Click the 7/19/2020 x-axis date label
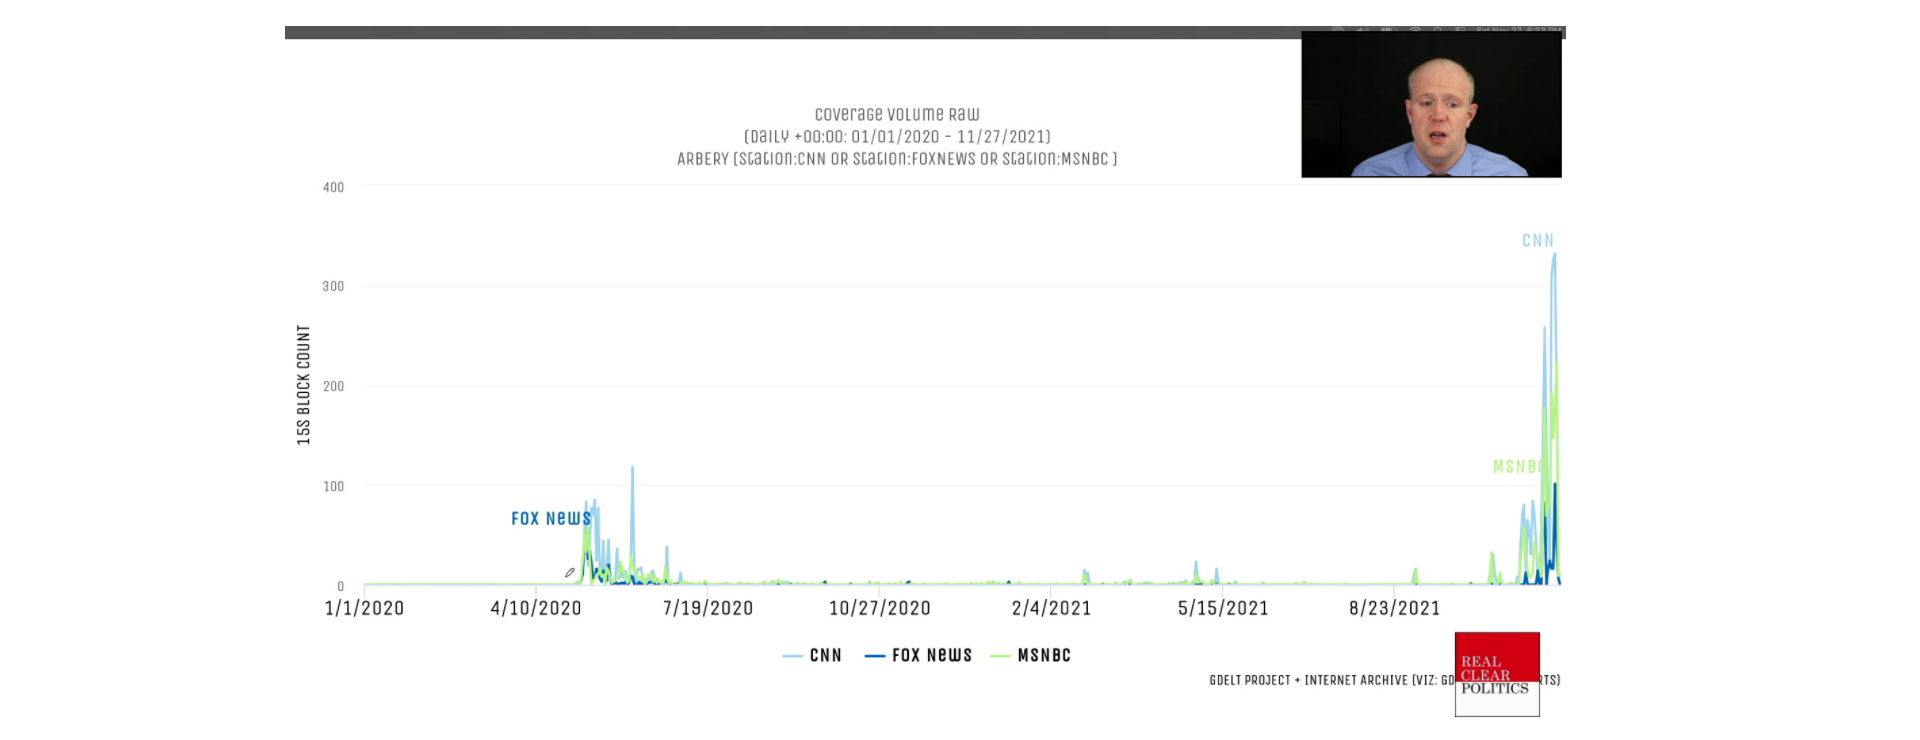This screenshot has width=1920, height=740. pyautogui.click(x=708, y=608)
